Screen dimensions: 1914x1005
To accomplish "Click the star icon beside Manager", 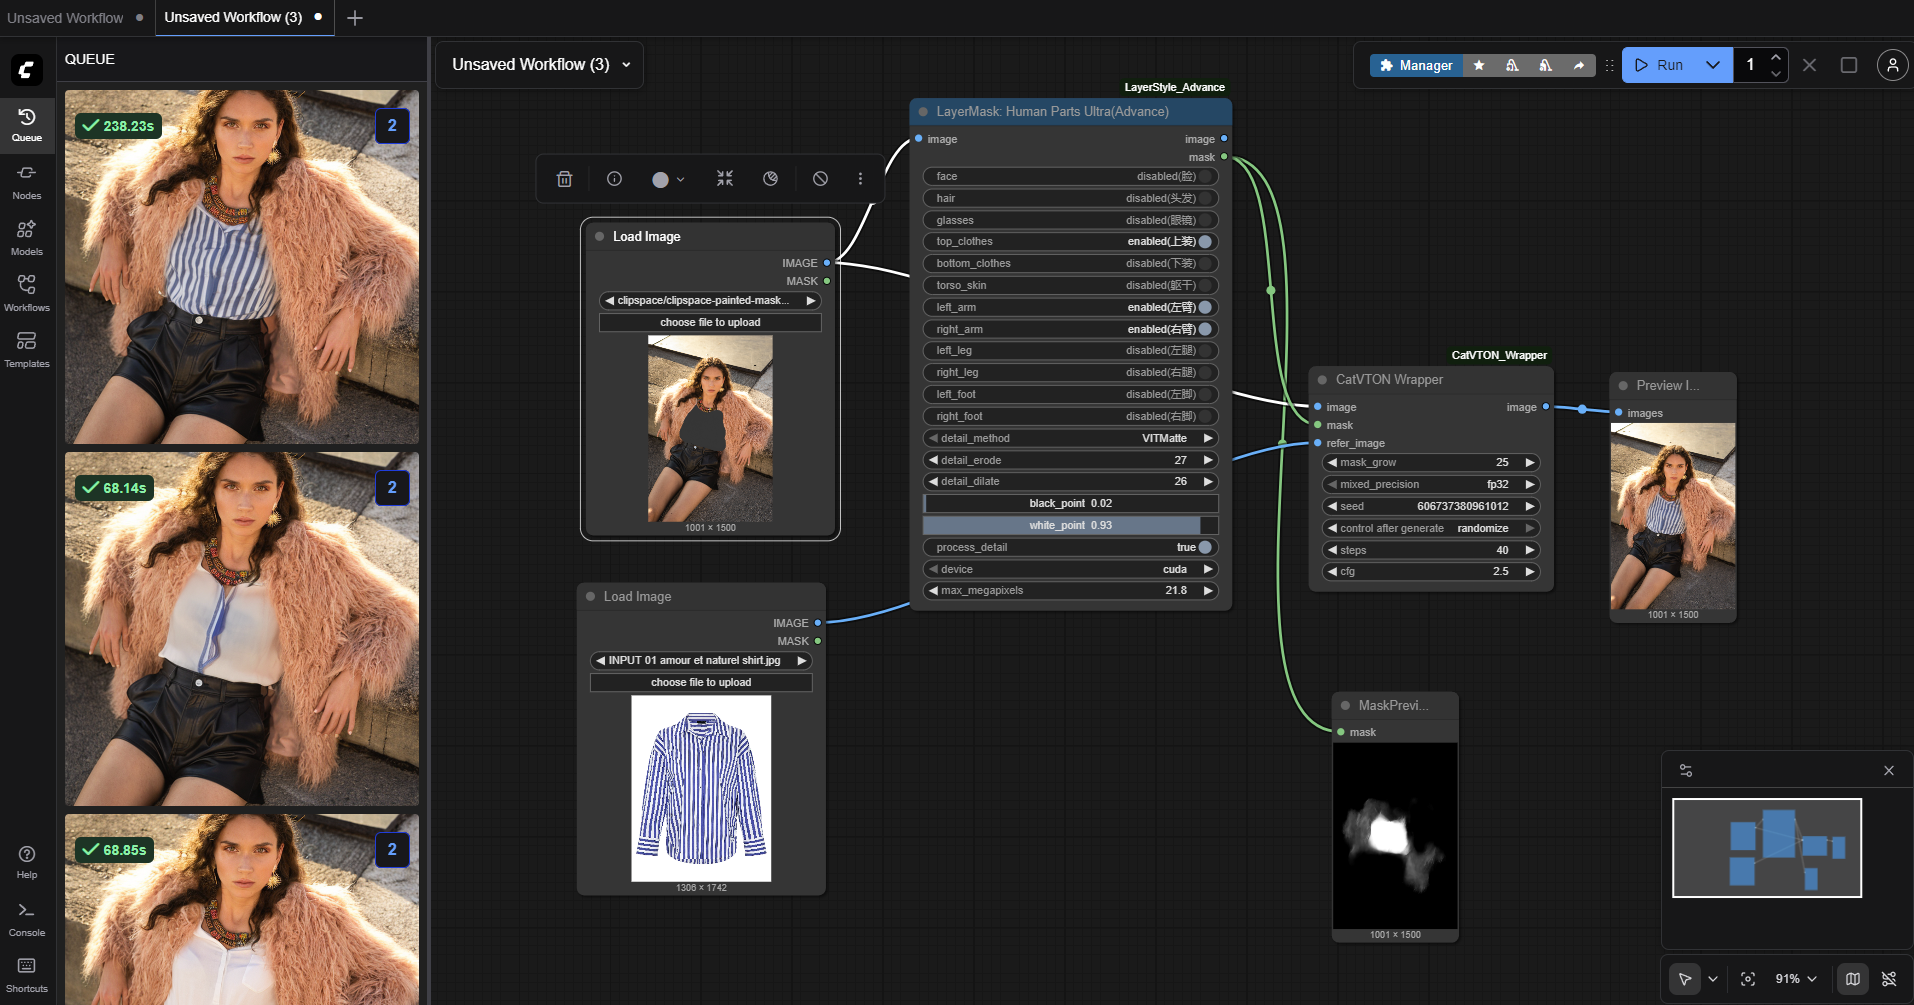I will (1479, 65).
